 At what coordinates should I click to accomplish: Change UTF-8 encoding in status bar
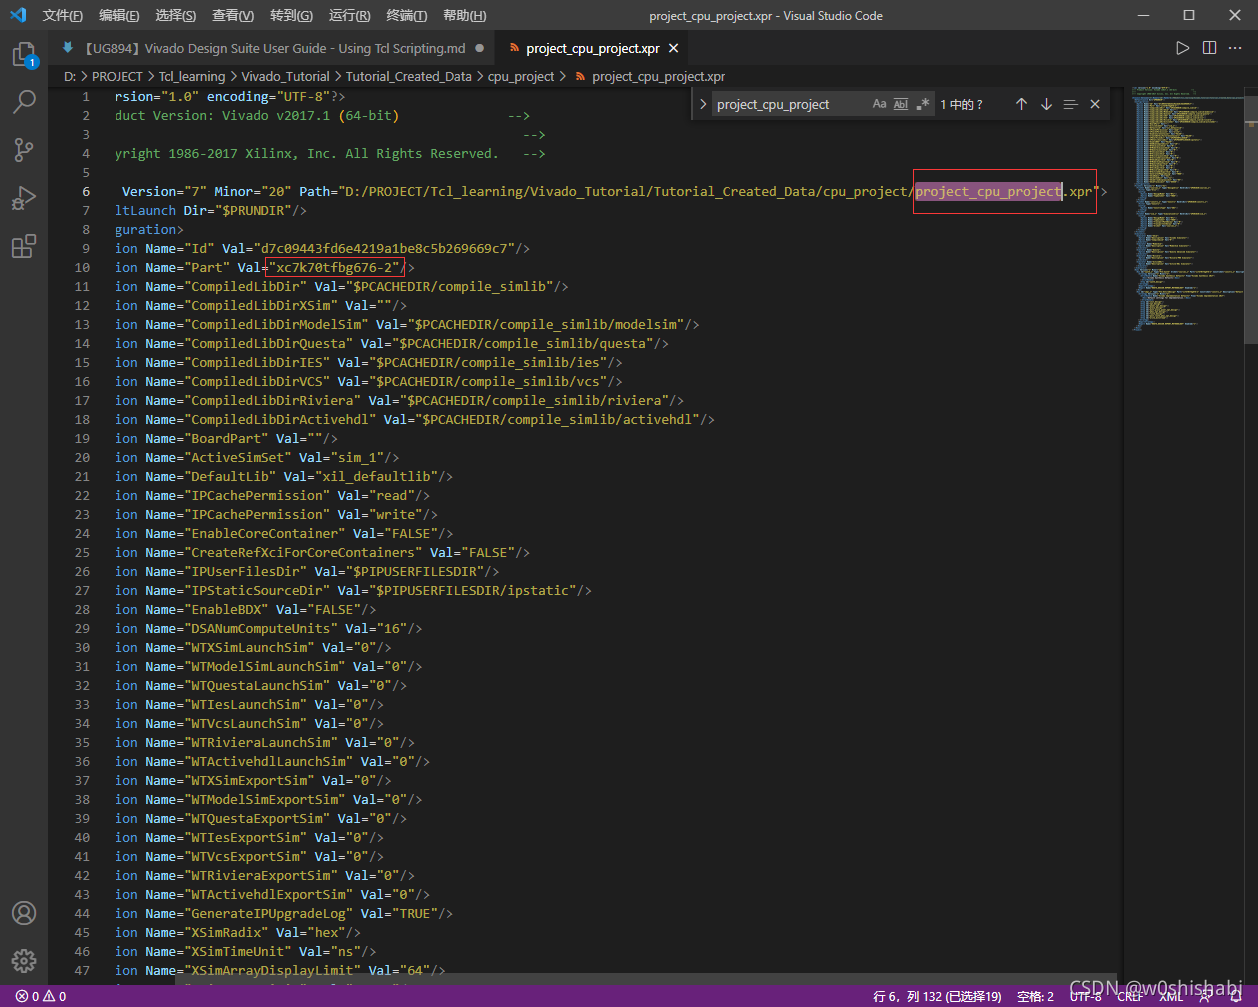coord(1085,996)
